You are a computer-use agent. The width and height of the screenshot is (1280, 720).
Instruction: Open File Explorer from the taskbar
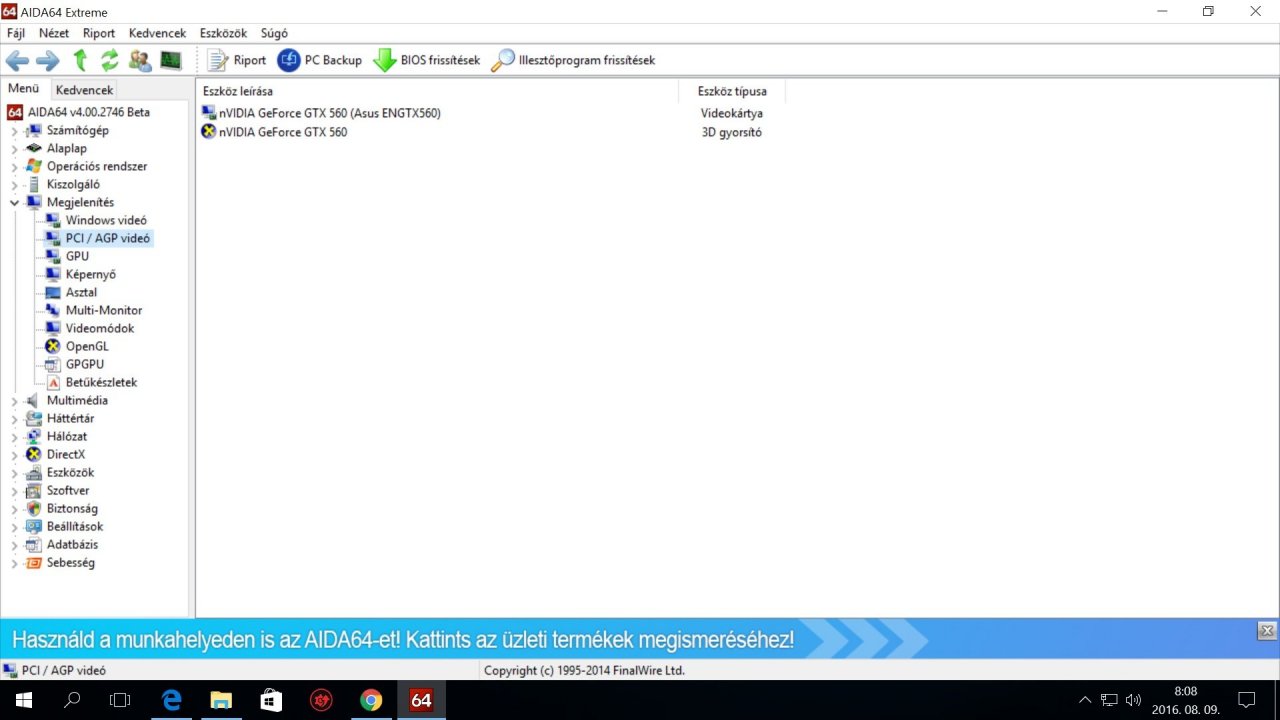(x=221, y=700)
